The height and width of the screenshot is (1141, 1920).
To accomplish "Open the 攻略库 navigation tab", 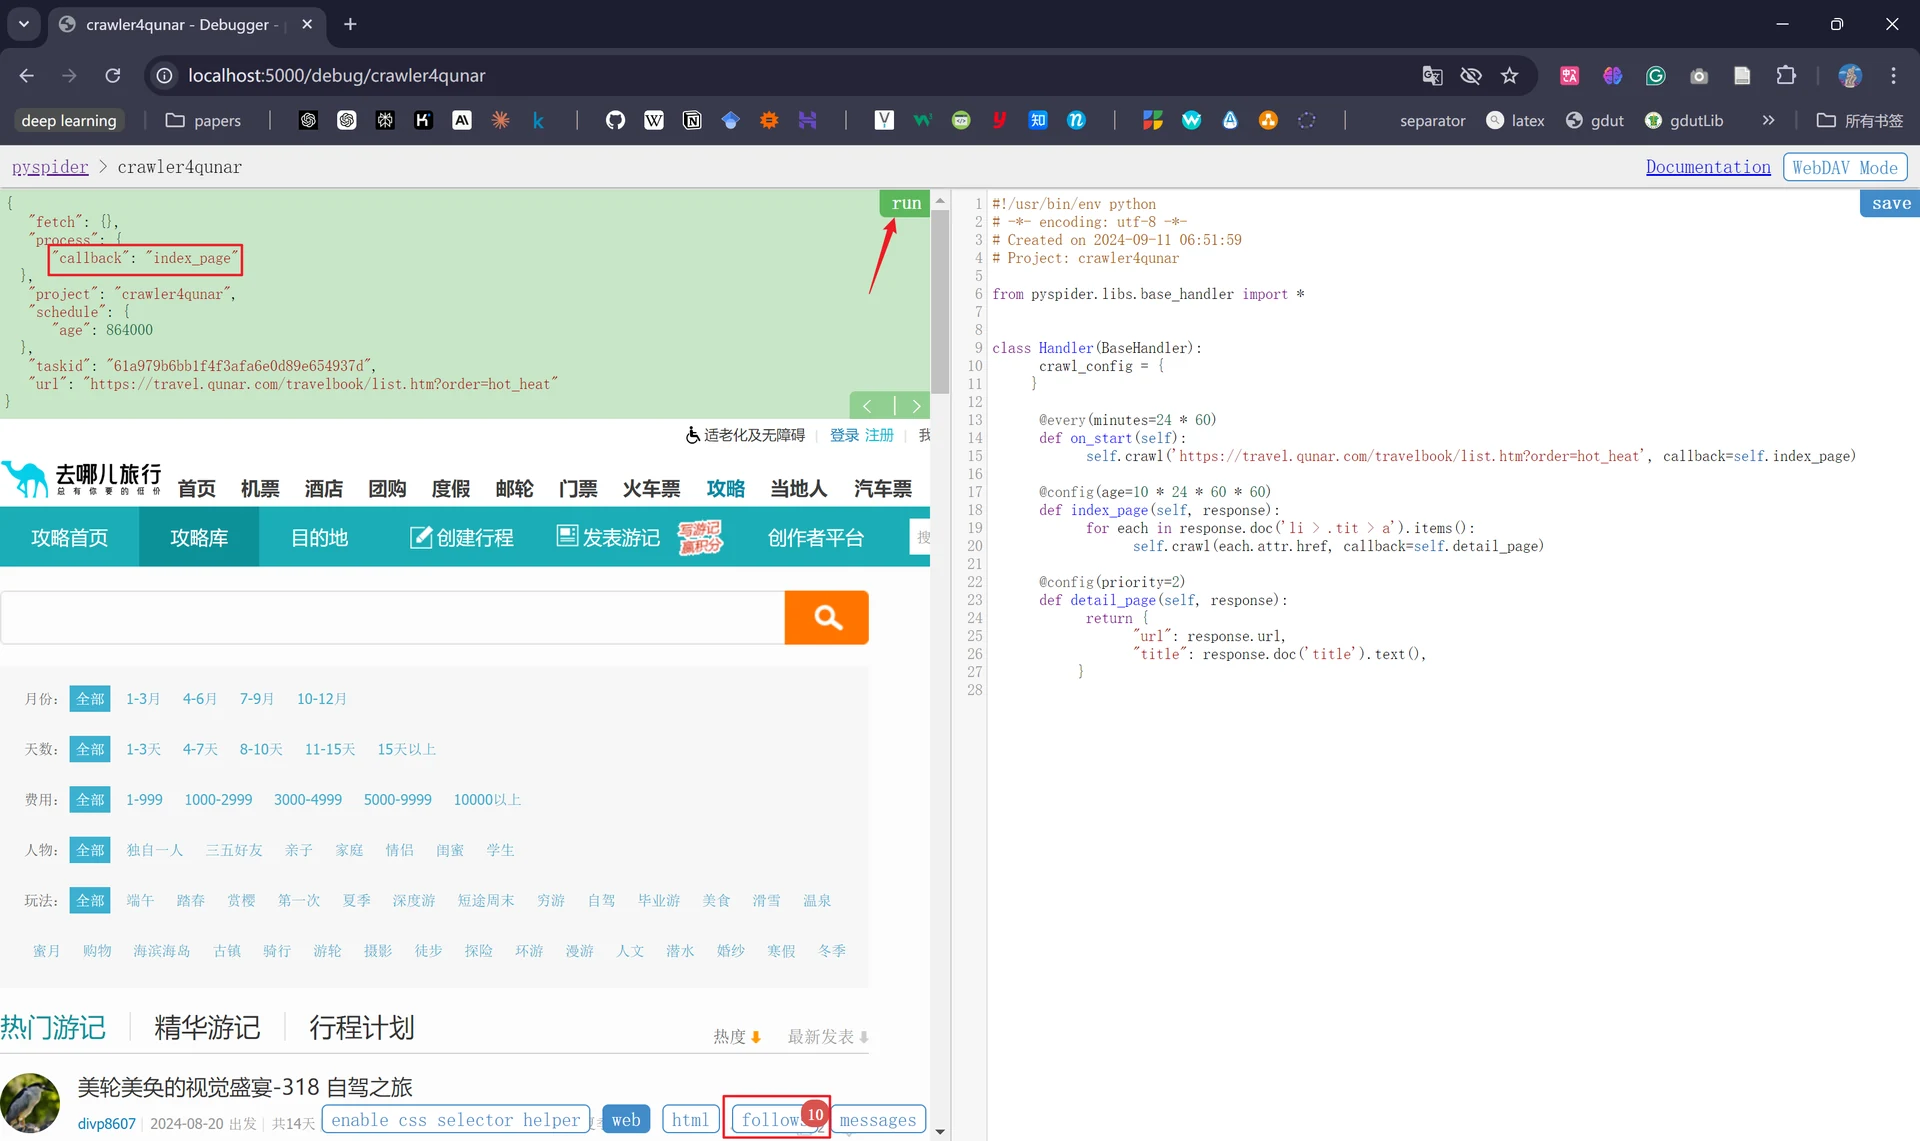I will tap(199, 537).
